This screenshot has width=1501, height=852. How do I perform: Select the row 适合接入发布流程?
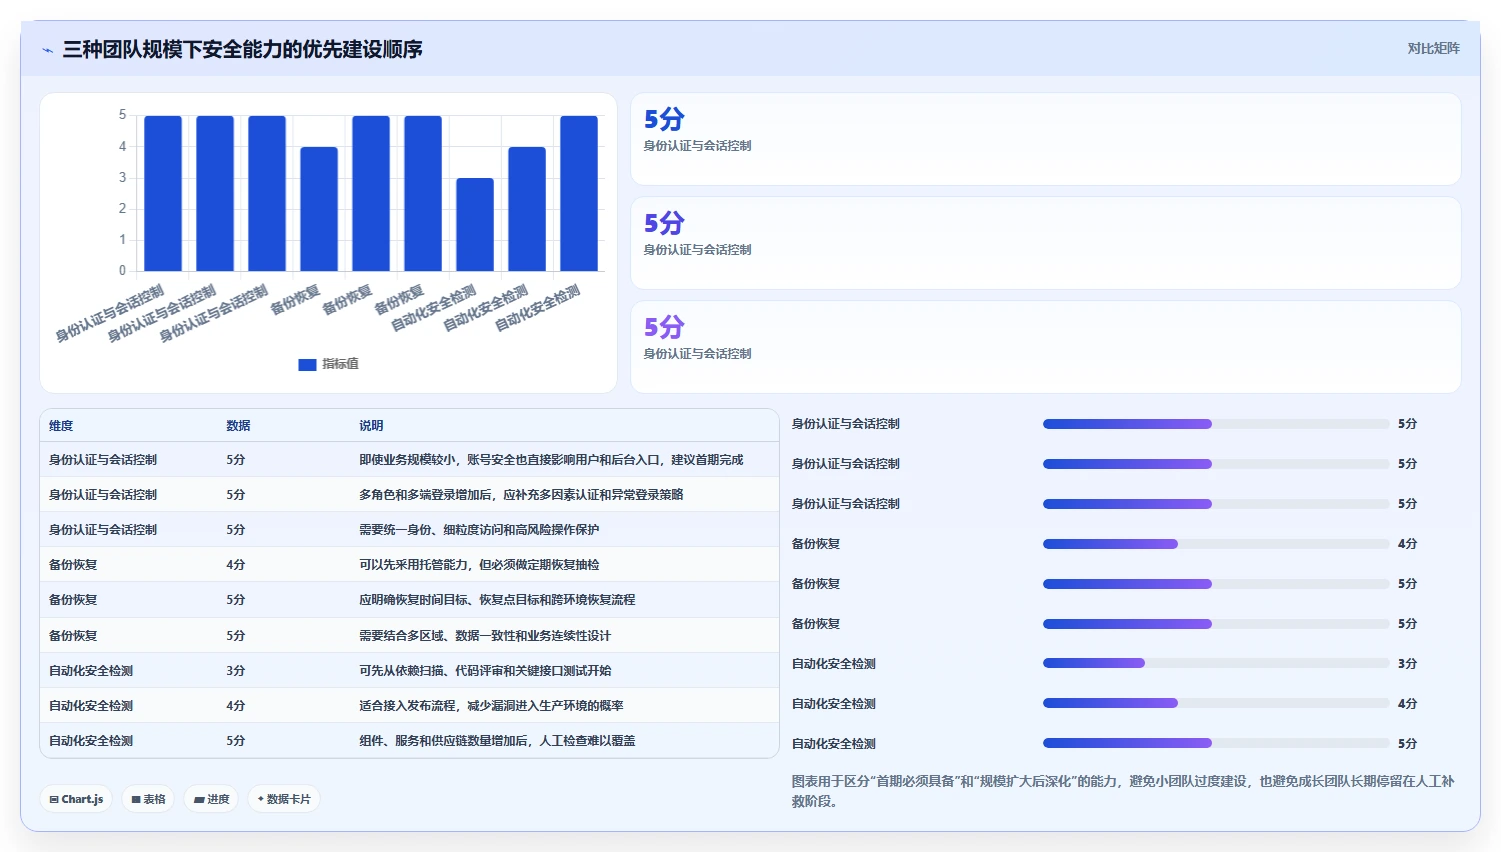tap(409, 706)
